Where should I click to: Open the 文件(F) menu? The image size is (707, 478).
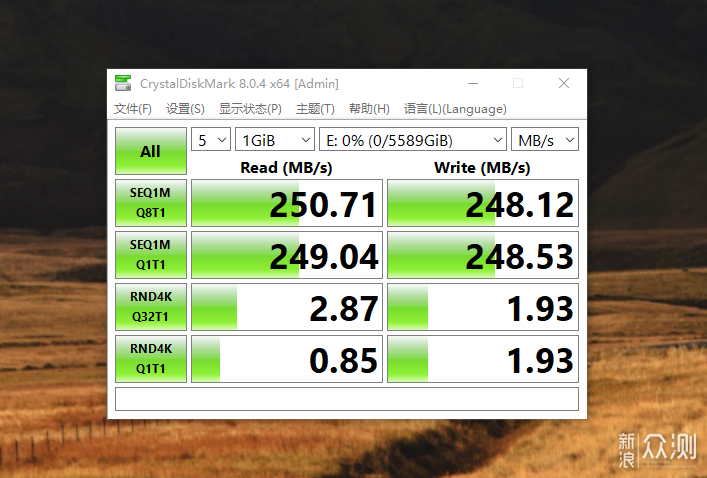133,109
